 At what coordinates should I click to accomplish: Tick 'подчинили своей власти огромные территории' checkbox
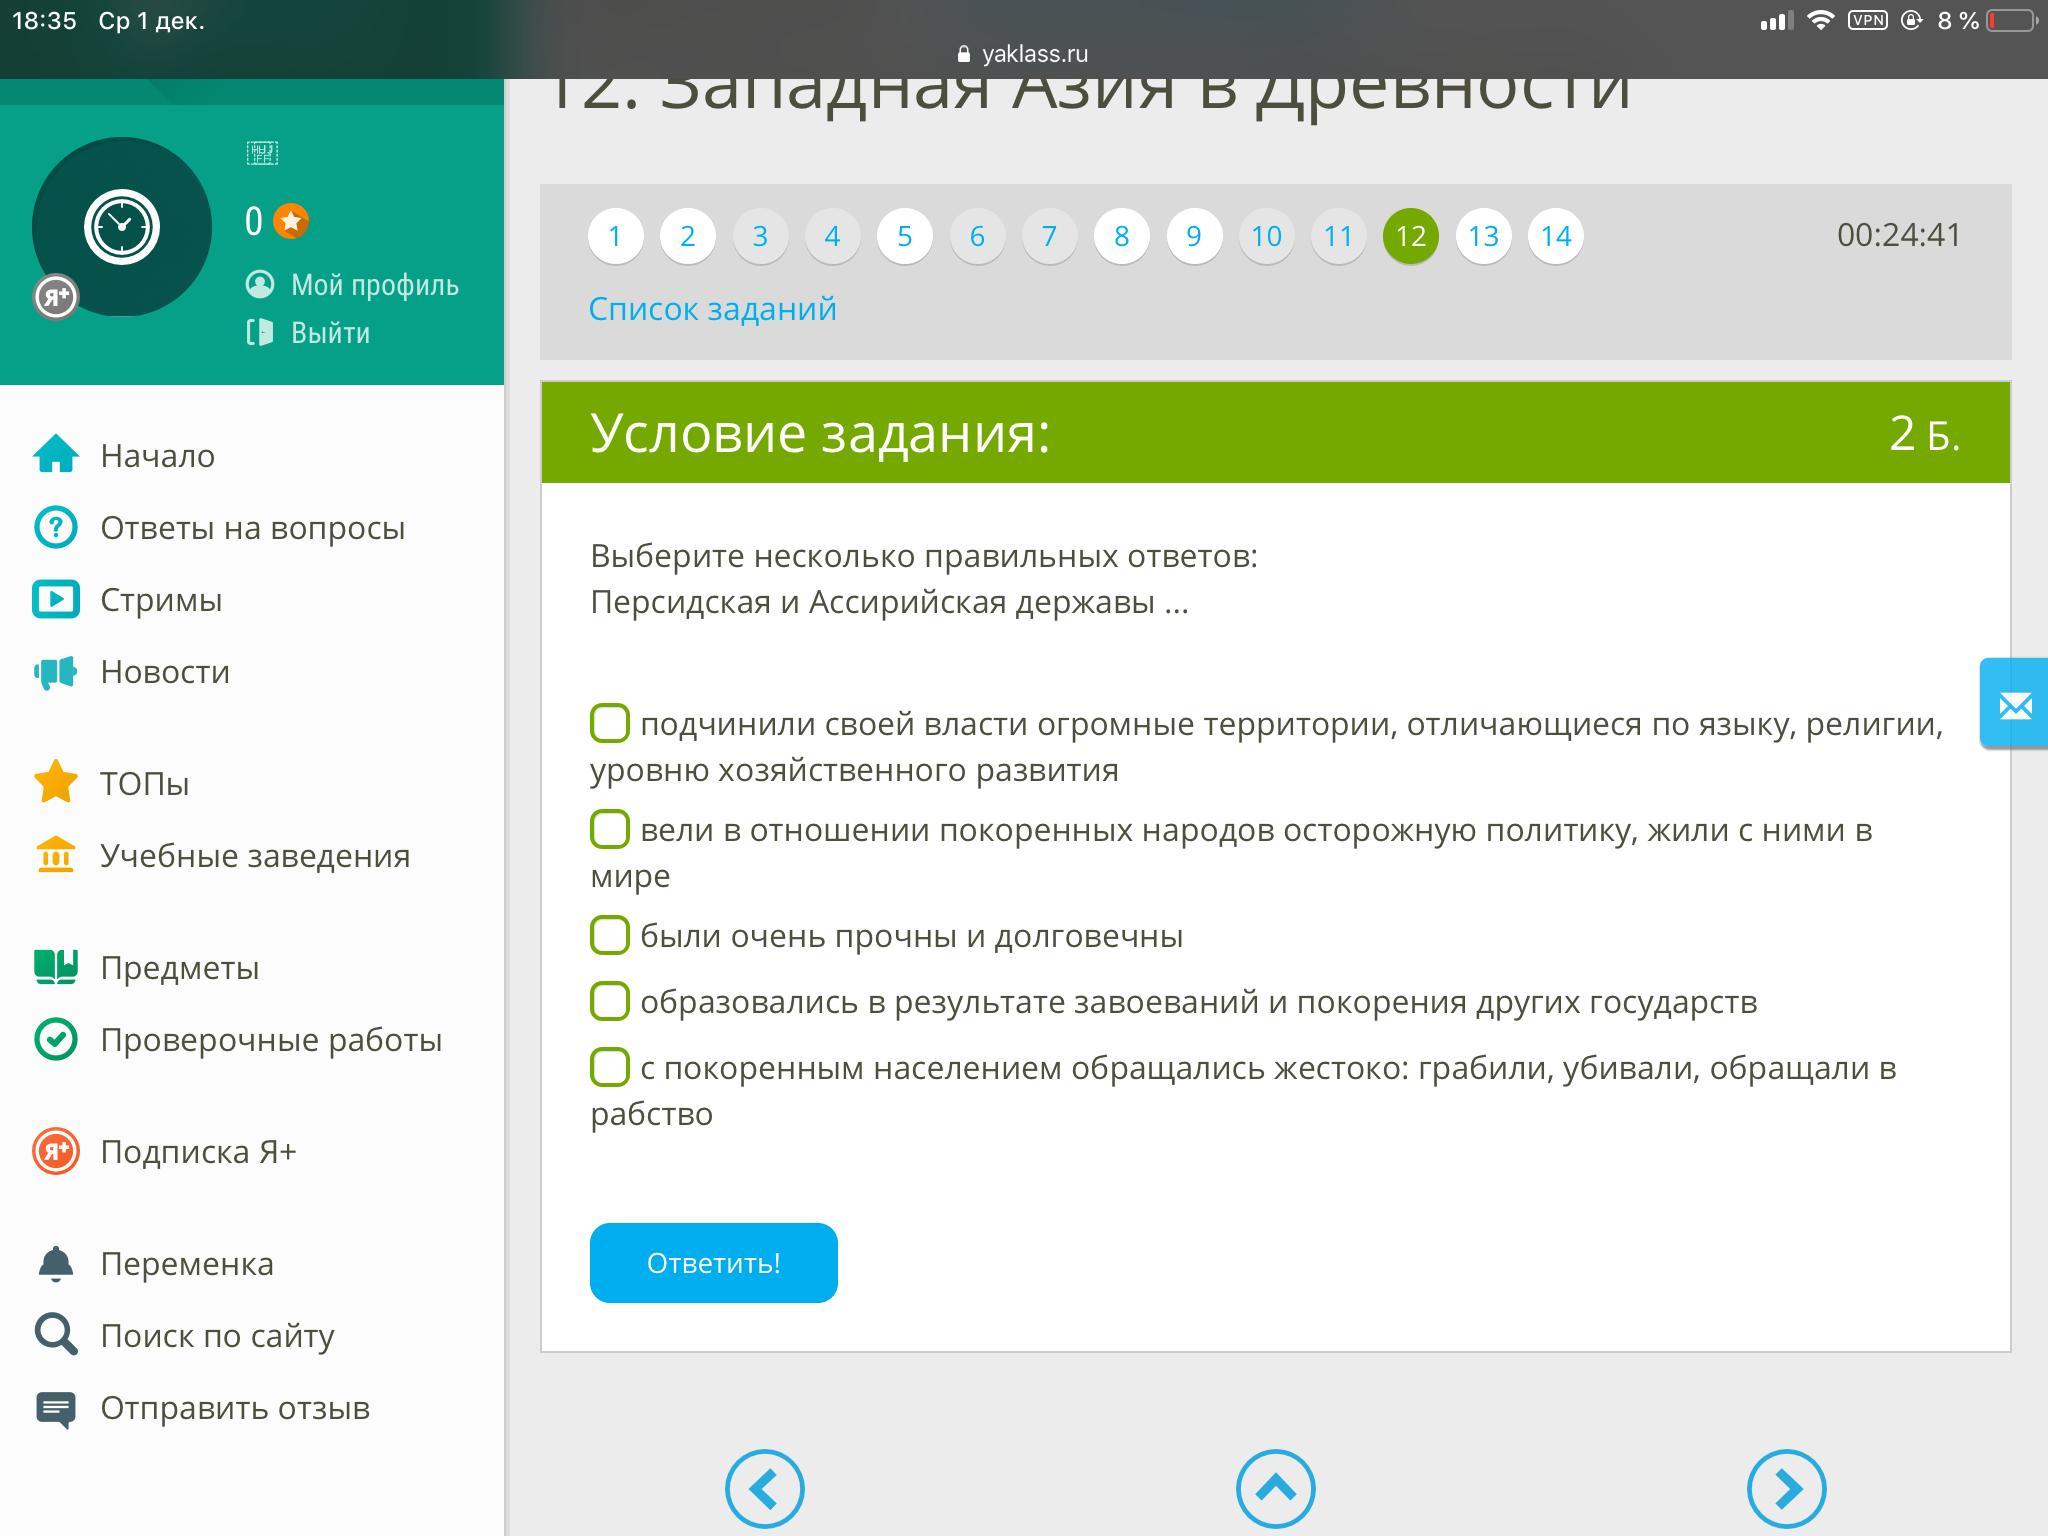609,723
